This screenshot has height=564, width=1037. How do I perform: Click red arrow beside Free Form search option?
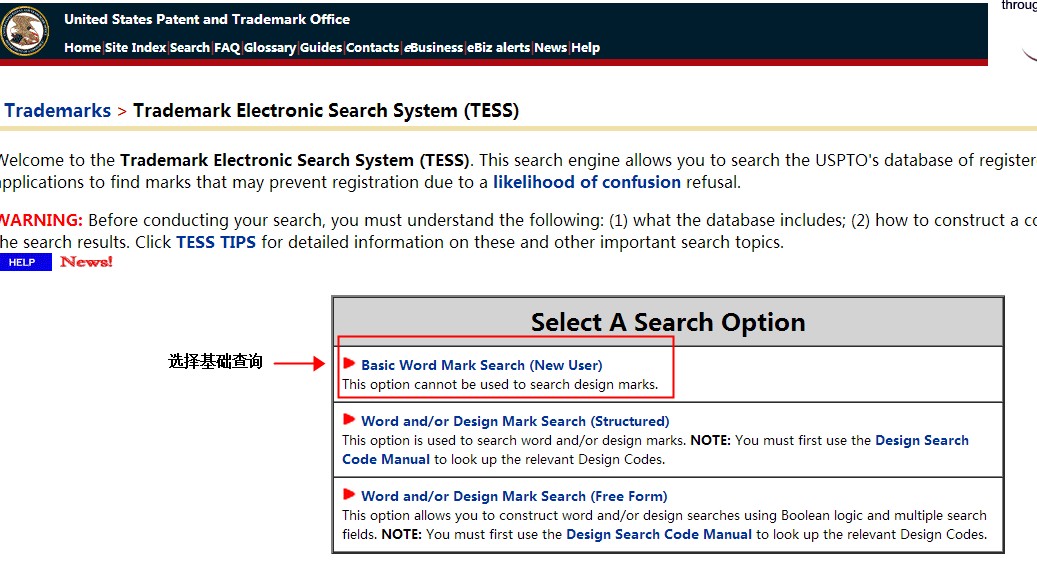[x=349, y=495]
